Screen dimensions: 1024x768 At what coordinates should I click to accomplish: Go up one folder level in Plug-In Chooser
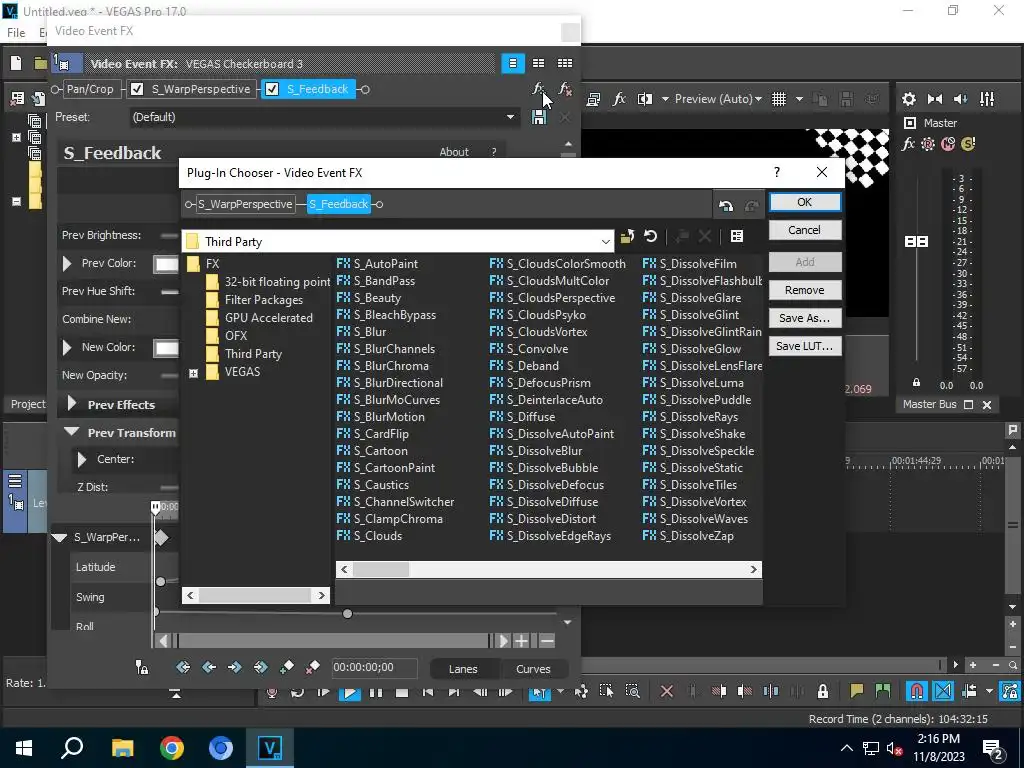click(627, 236)
